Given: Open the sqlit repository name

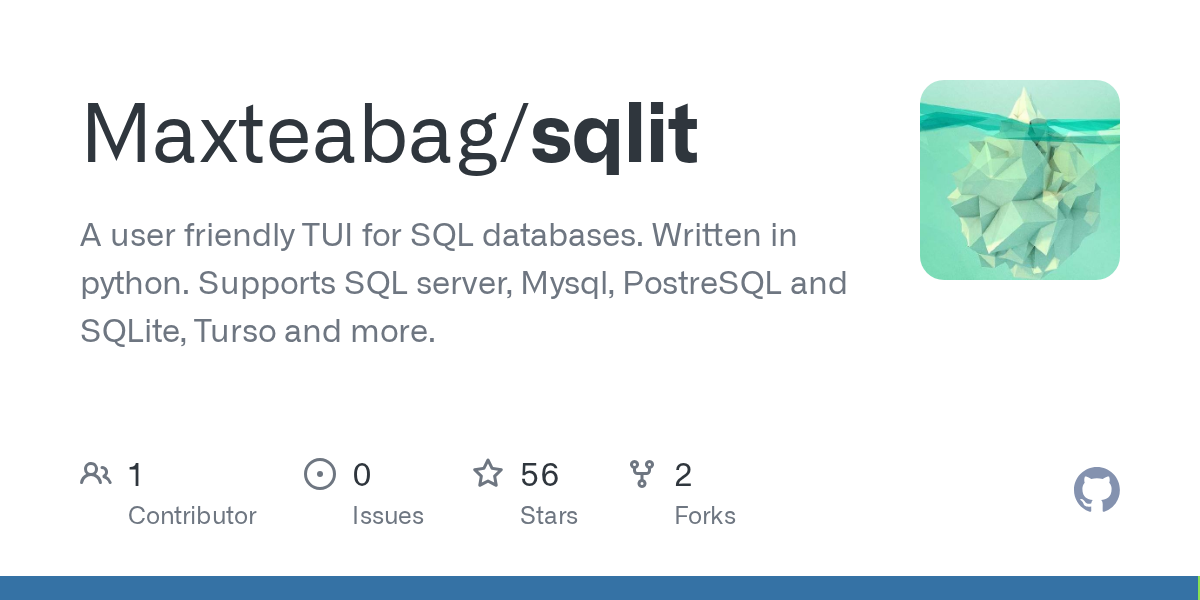Looking at the screenshot, I should point(614,133).
